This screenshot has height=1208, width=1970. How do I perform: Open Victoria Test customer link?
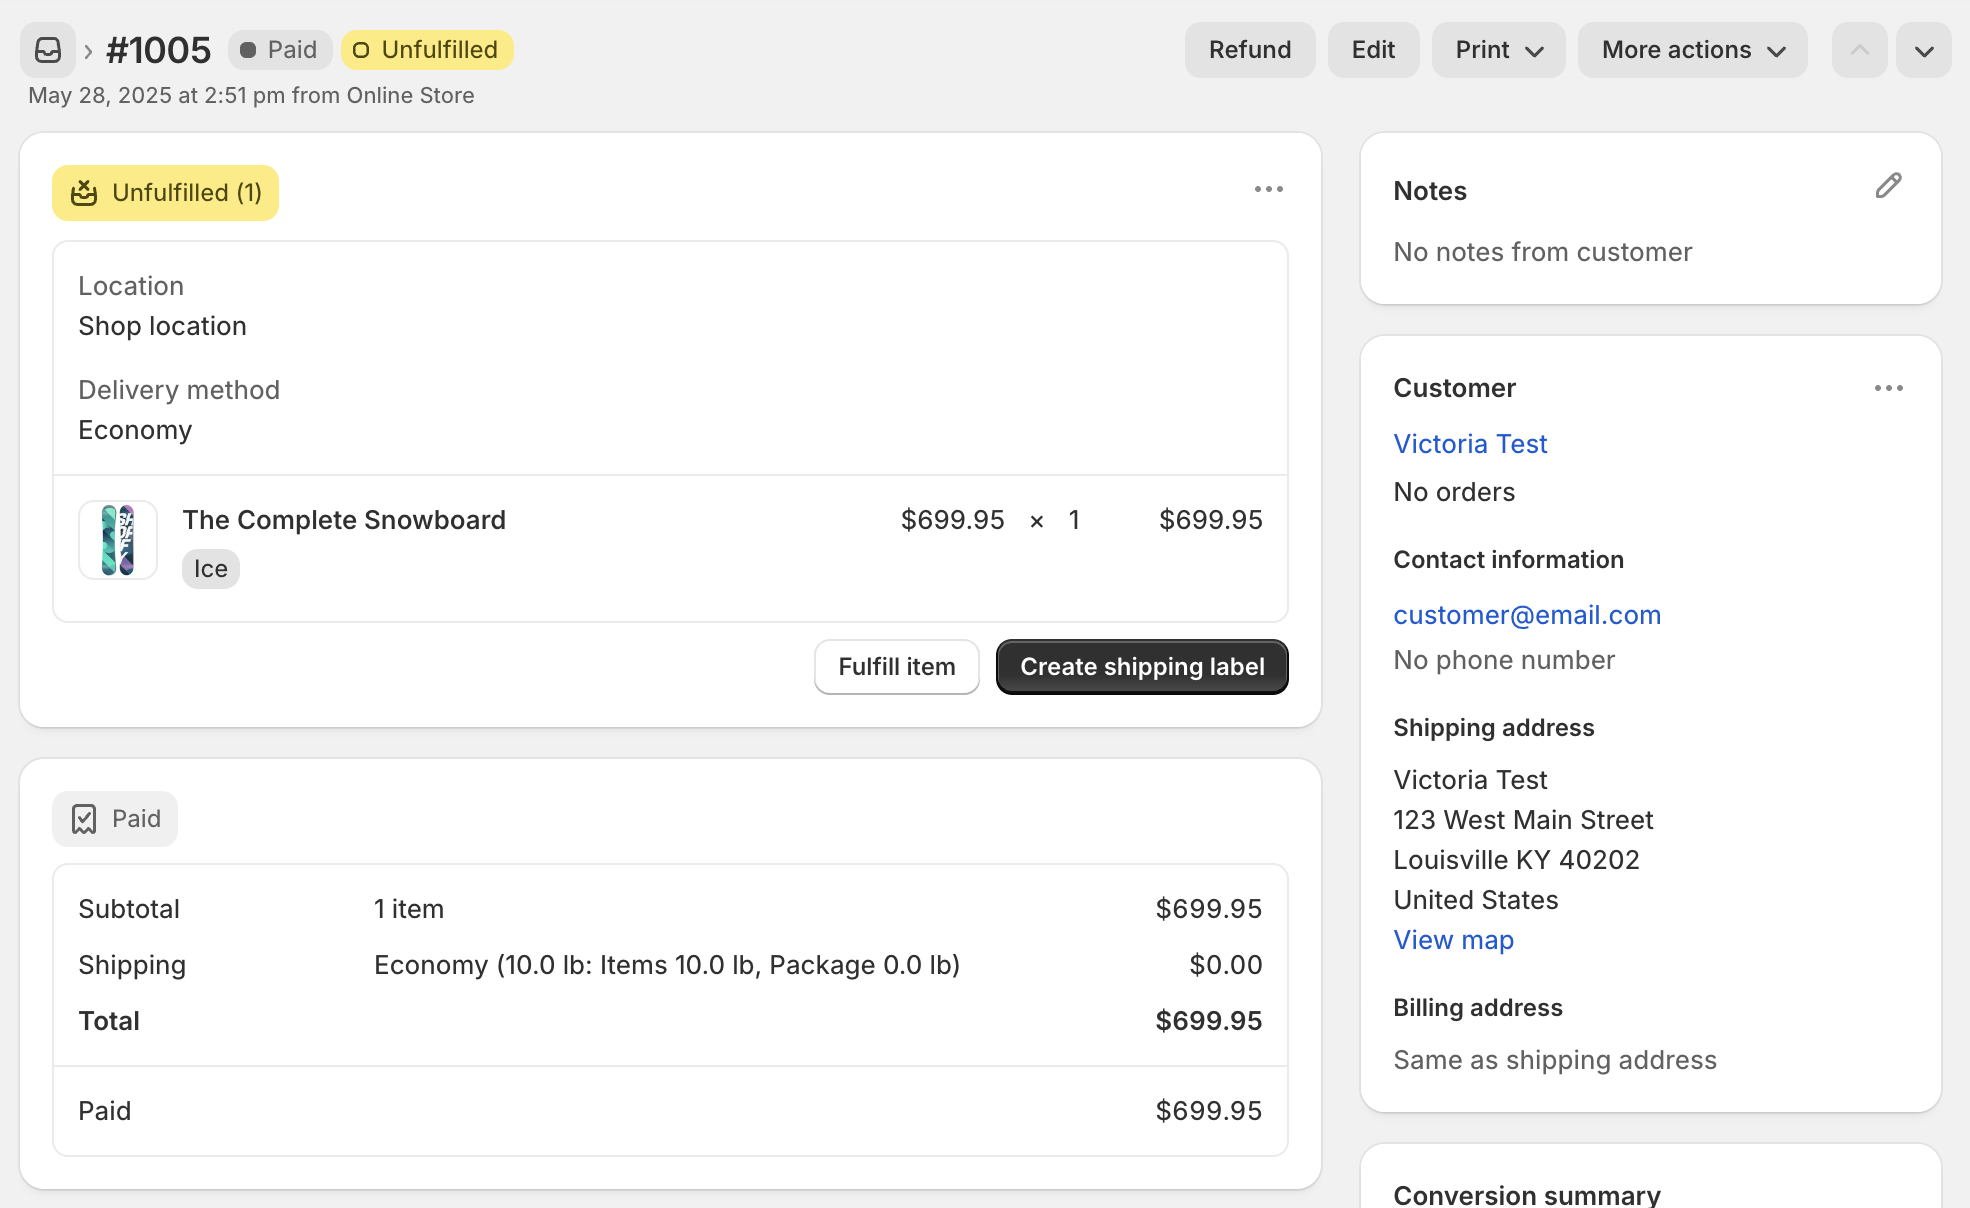(1470, 444)
